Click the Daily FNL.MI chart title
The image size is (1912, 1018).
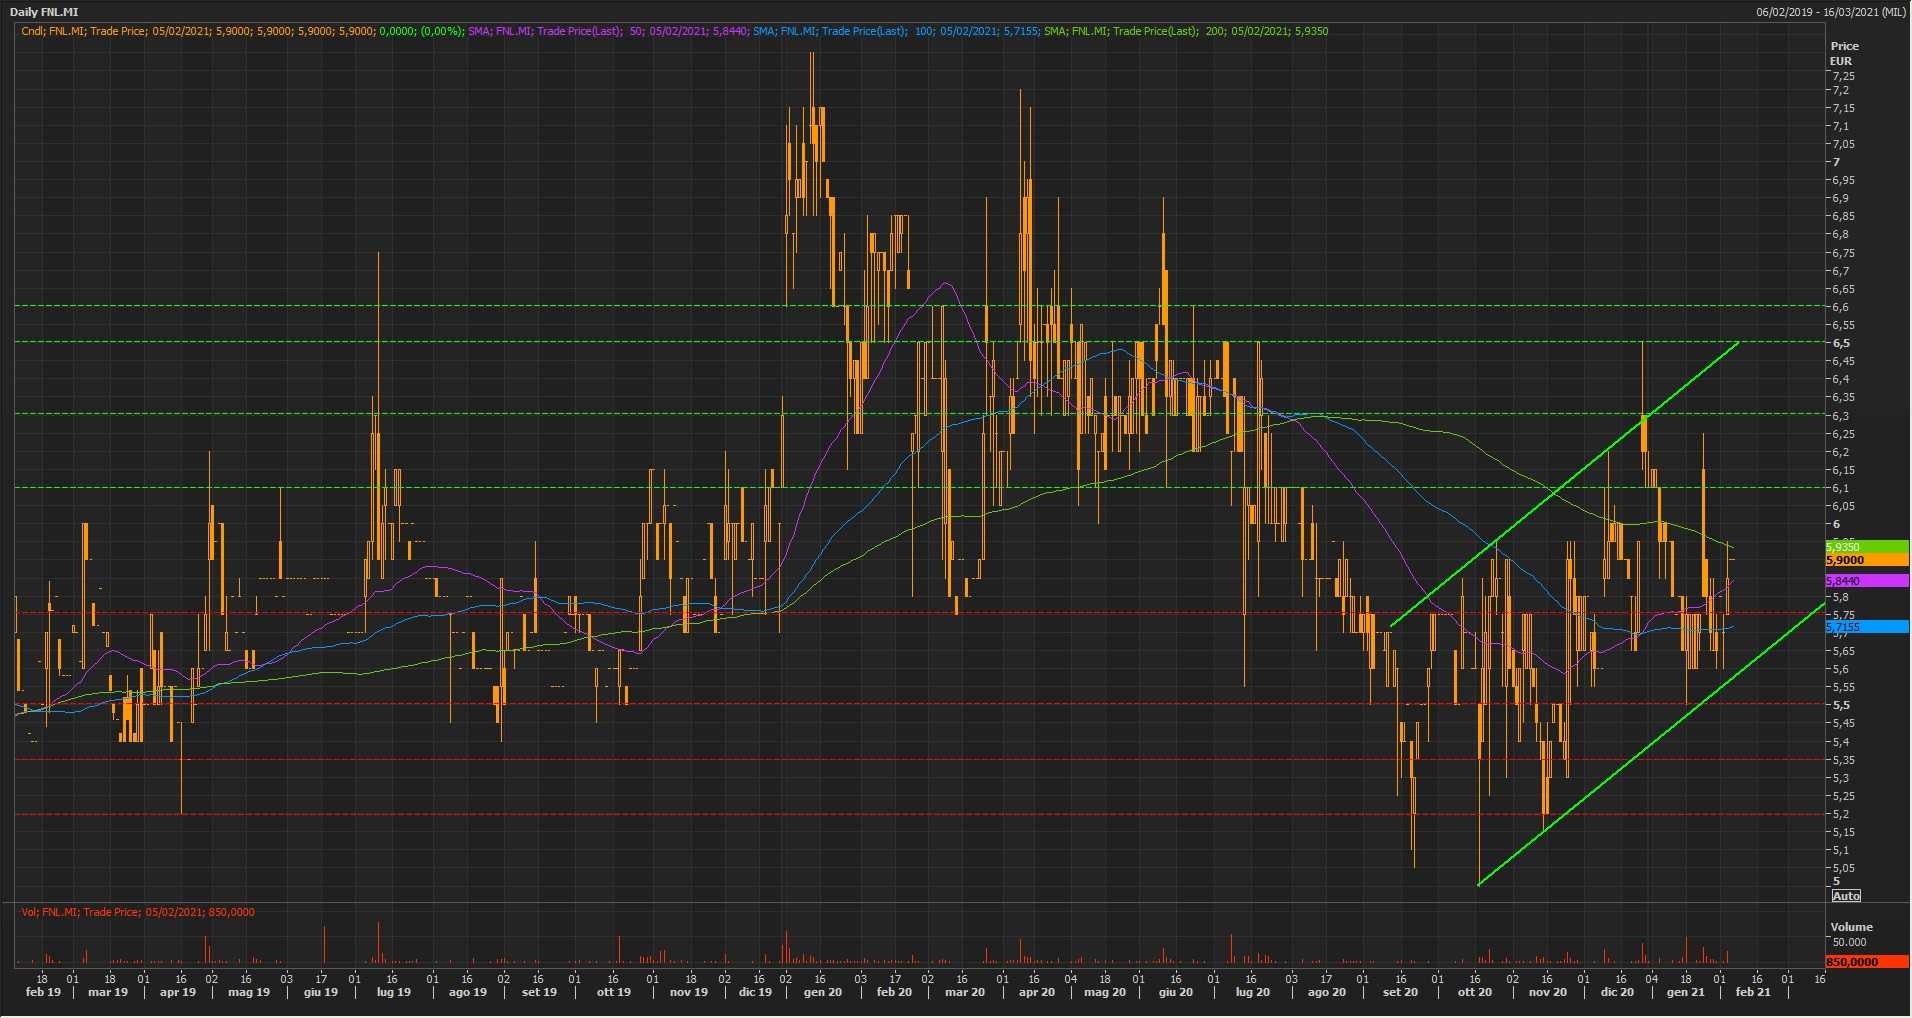point(44,12)
